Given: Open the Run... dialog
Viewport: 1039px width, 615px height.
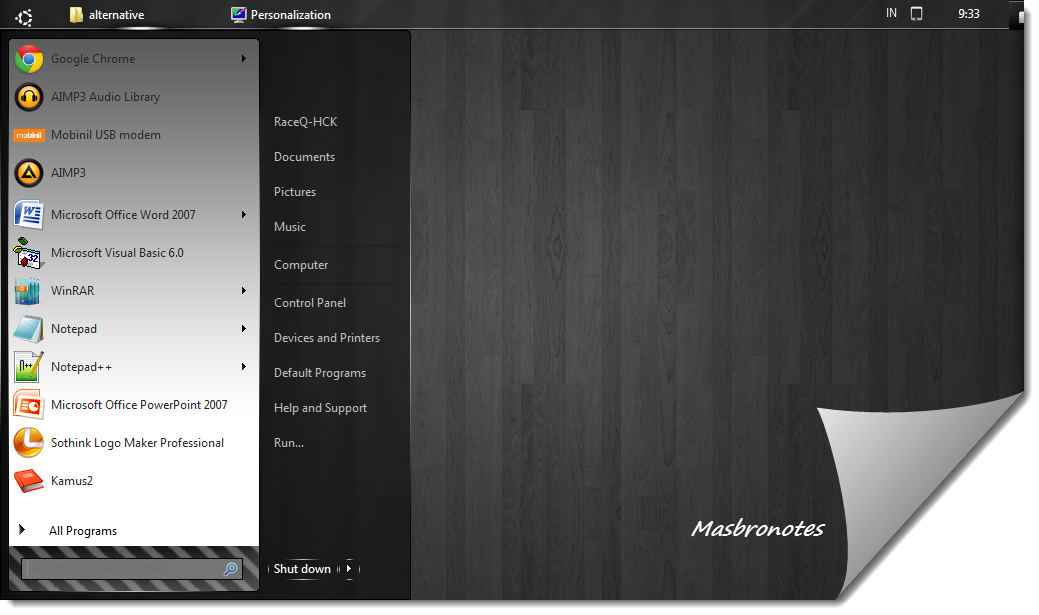Looking at the screenshot, I should tap(288, 442).
